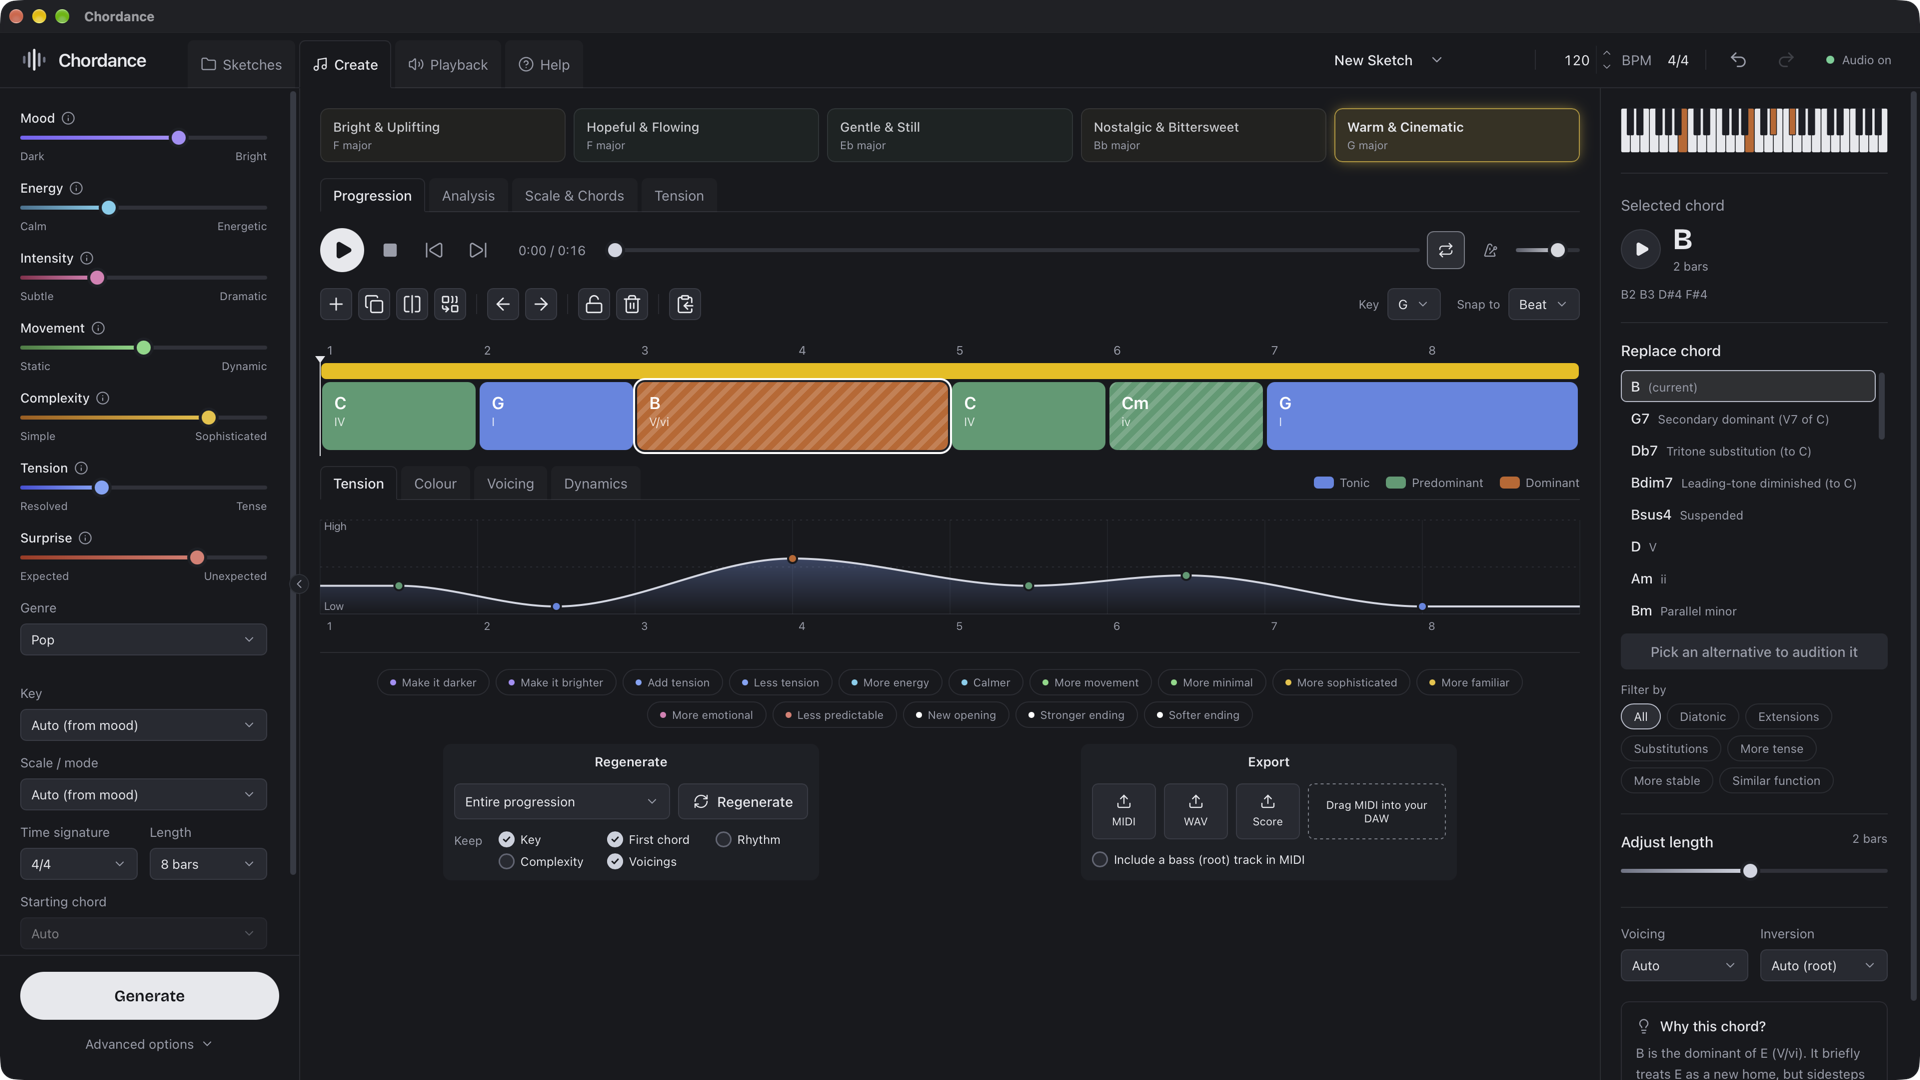Click the BPM stepper arrows
1920x1080 pixels.
tap(1606, 60)
